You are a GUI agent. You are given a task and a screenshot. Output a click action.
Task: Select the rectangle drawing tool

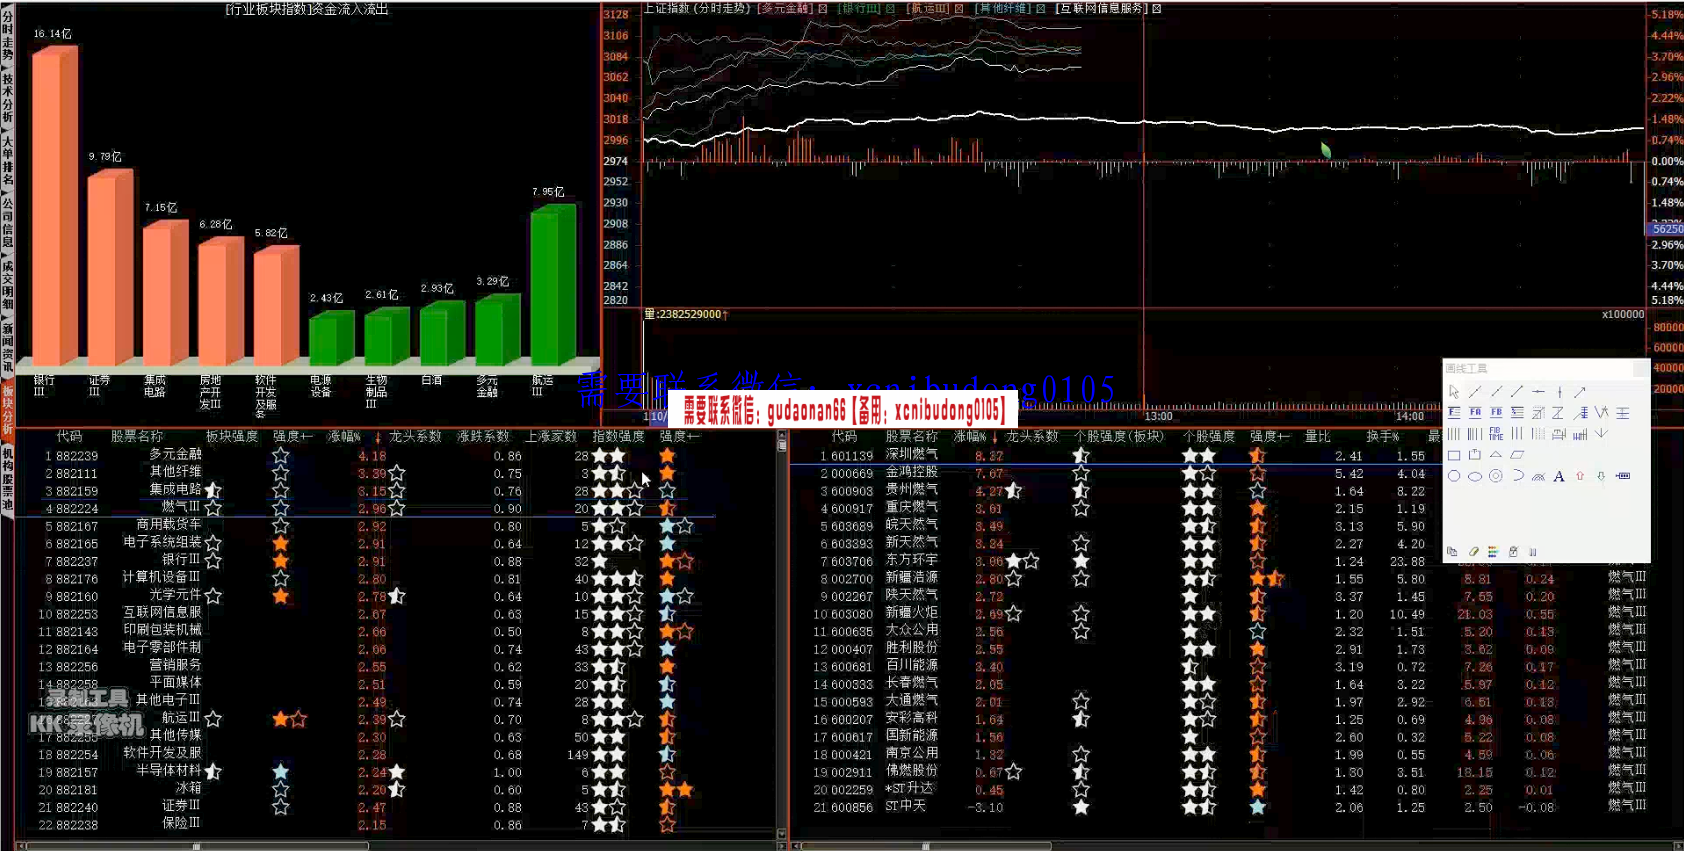(1454, 455)
